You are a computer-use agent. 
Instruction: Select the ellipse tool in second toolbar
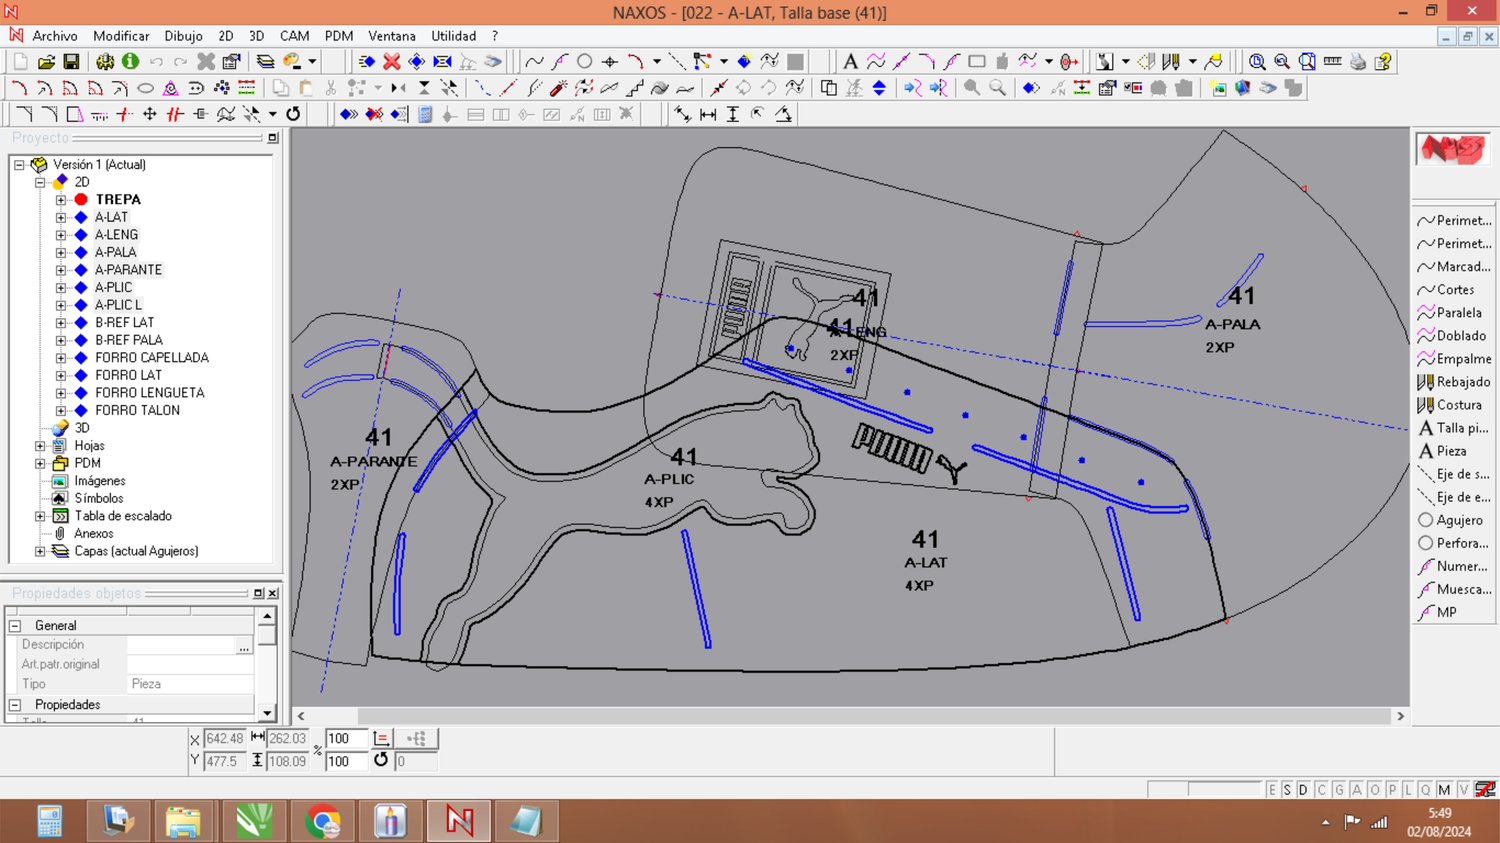[x=145, y=88]
